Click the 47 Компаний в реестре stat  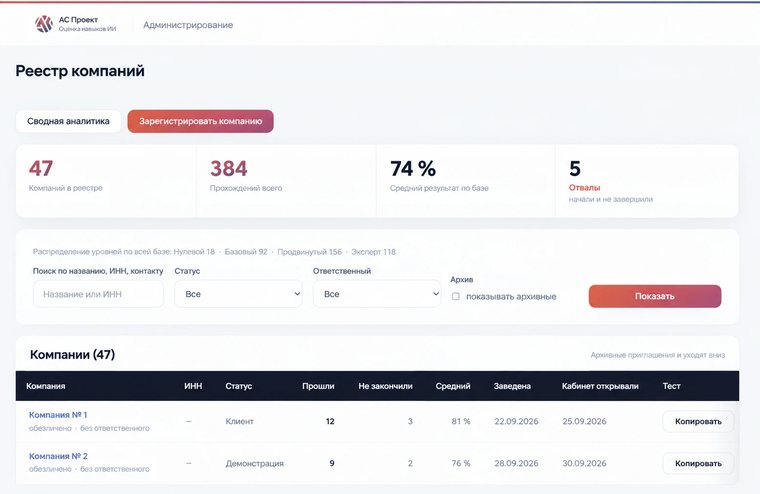[x=106, y=180]
